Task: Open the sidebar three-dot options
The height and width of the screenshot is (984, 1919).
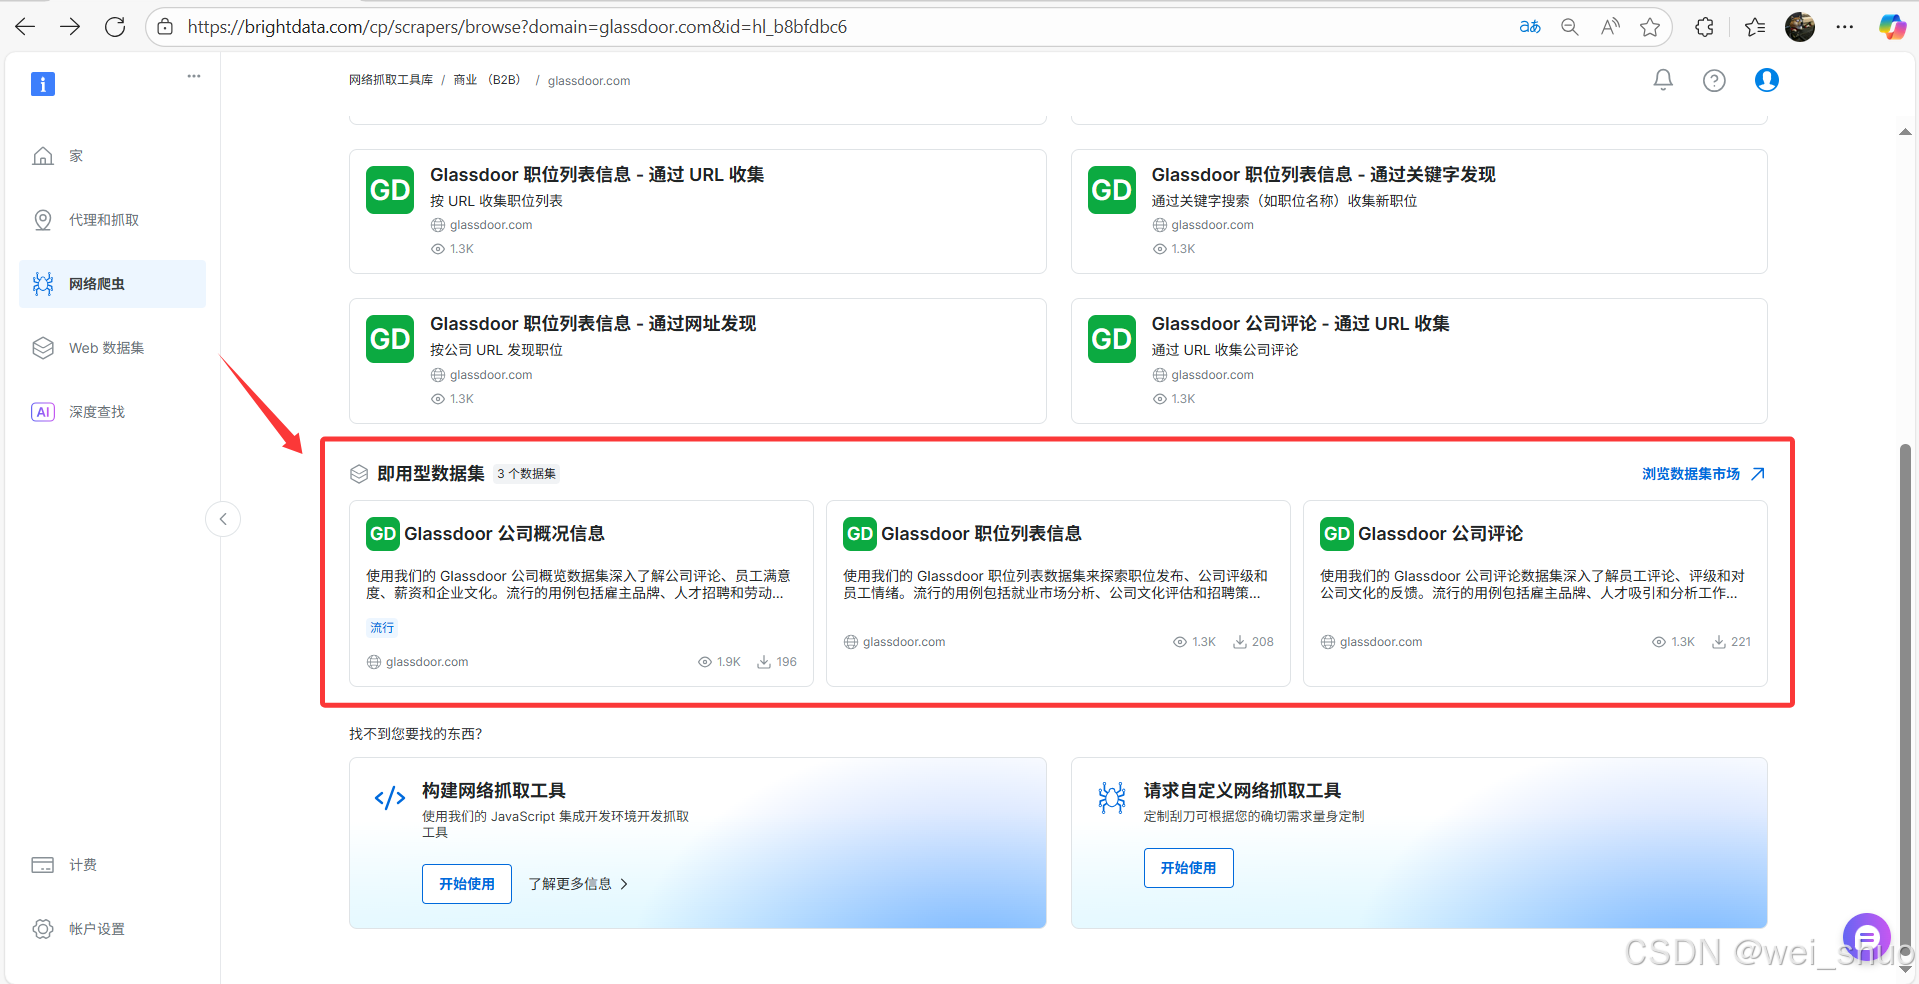Action: pos(194,76)
